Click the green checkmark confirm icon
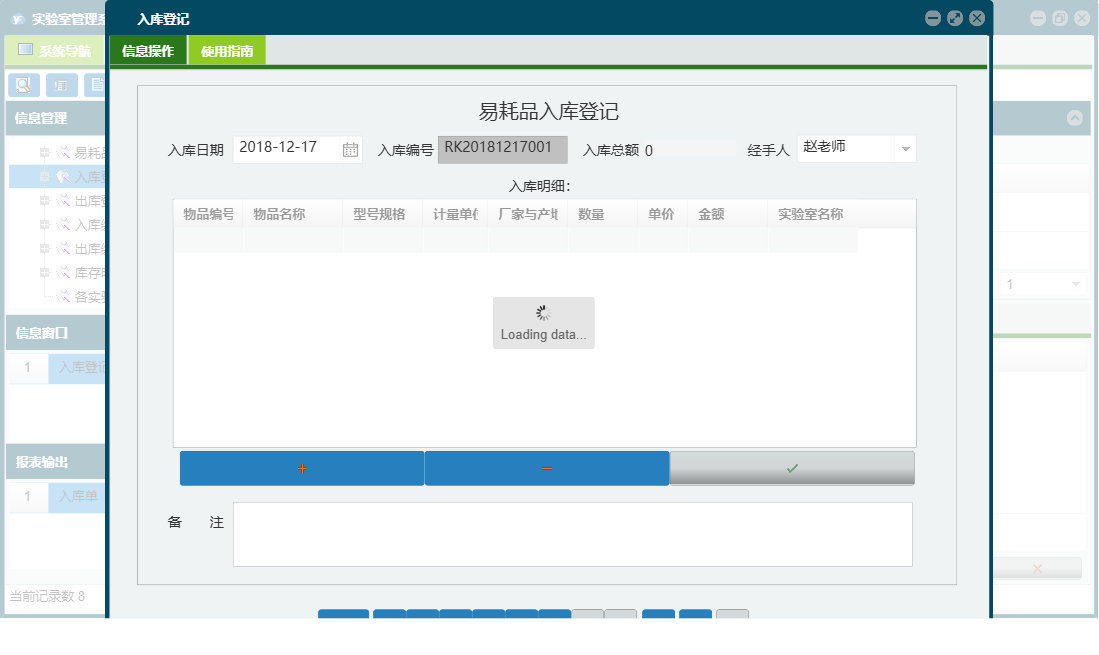The image size is (1099, 655). (791, 467)
